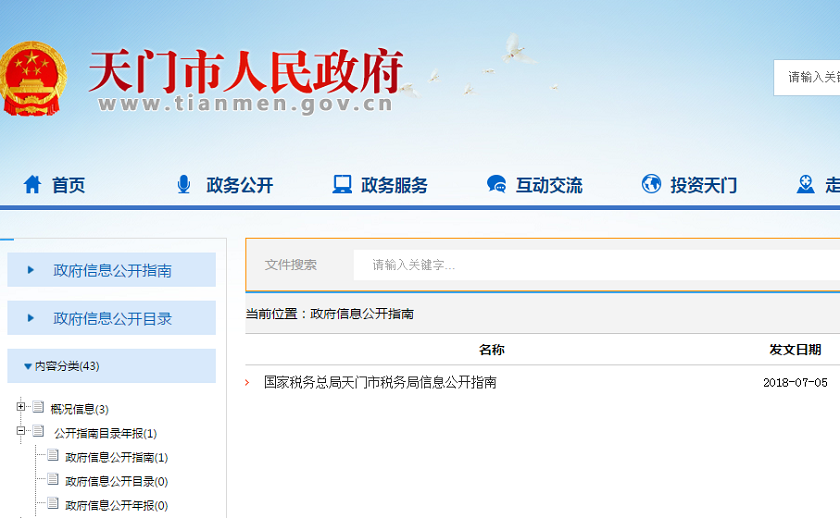Open 国家税务总局天门市税务局信息公开指南 link

380,382
